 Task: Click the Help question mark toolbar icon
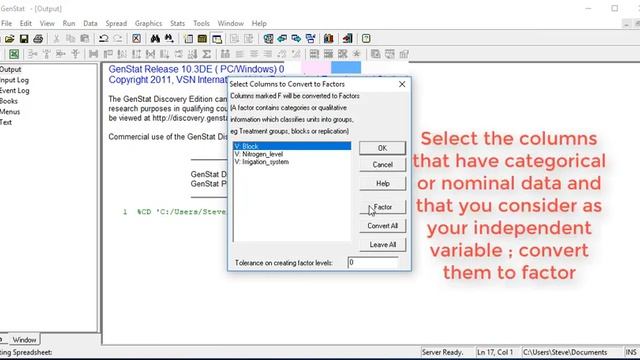366,39
